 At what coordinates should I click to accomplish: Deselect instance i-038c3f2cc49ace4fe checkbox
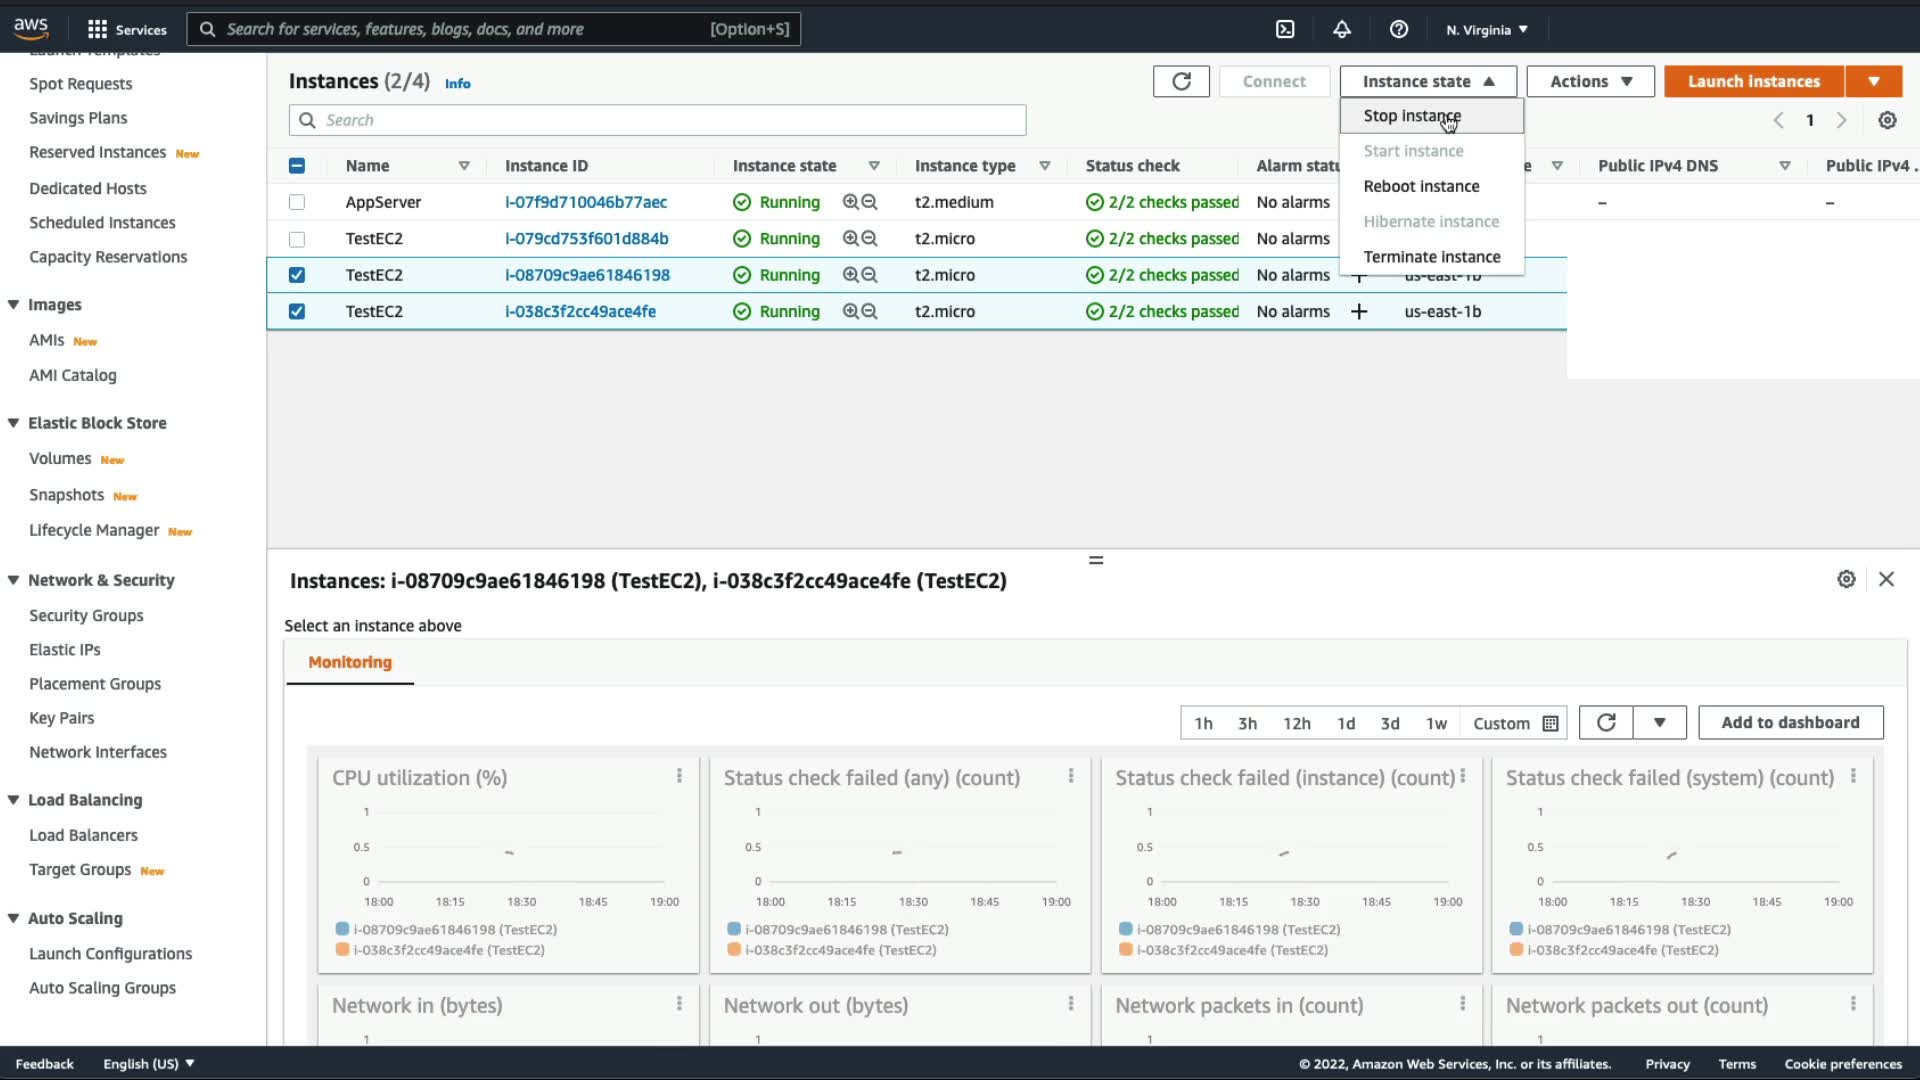pos(297,311)
